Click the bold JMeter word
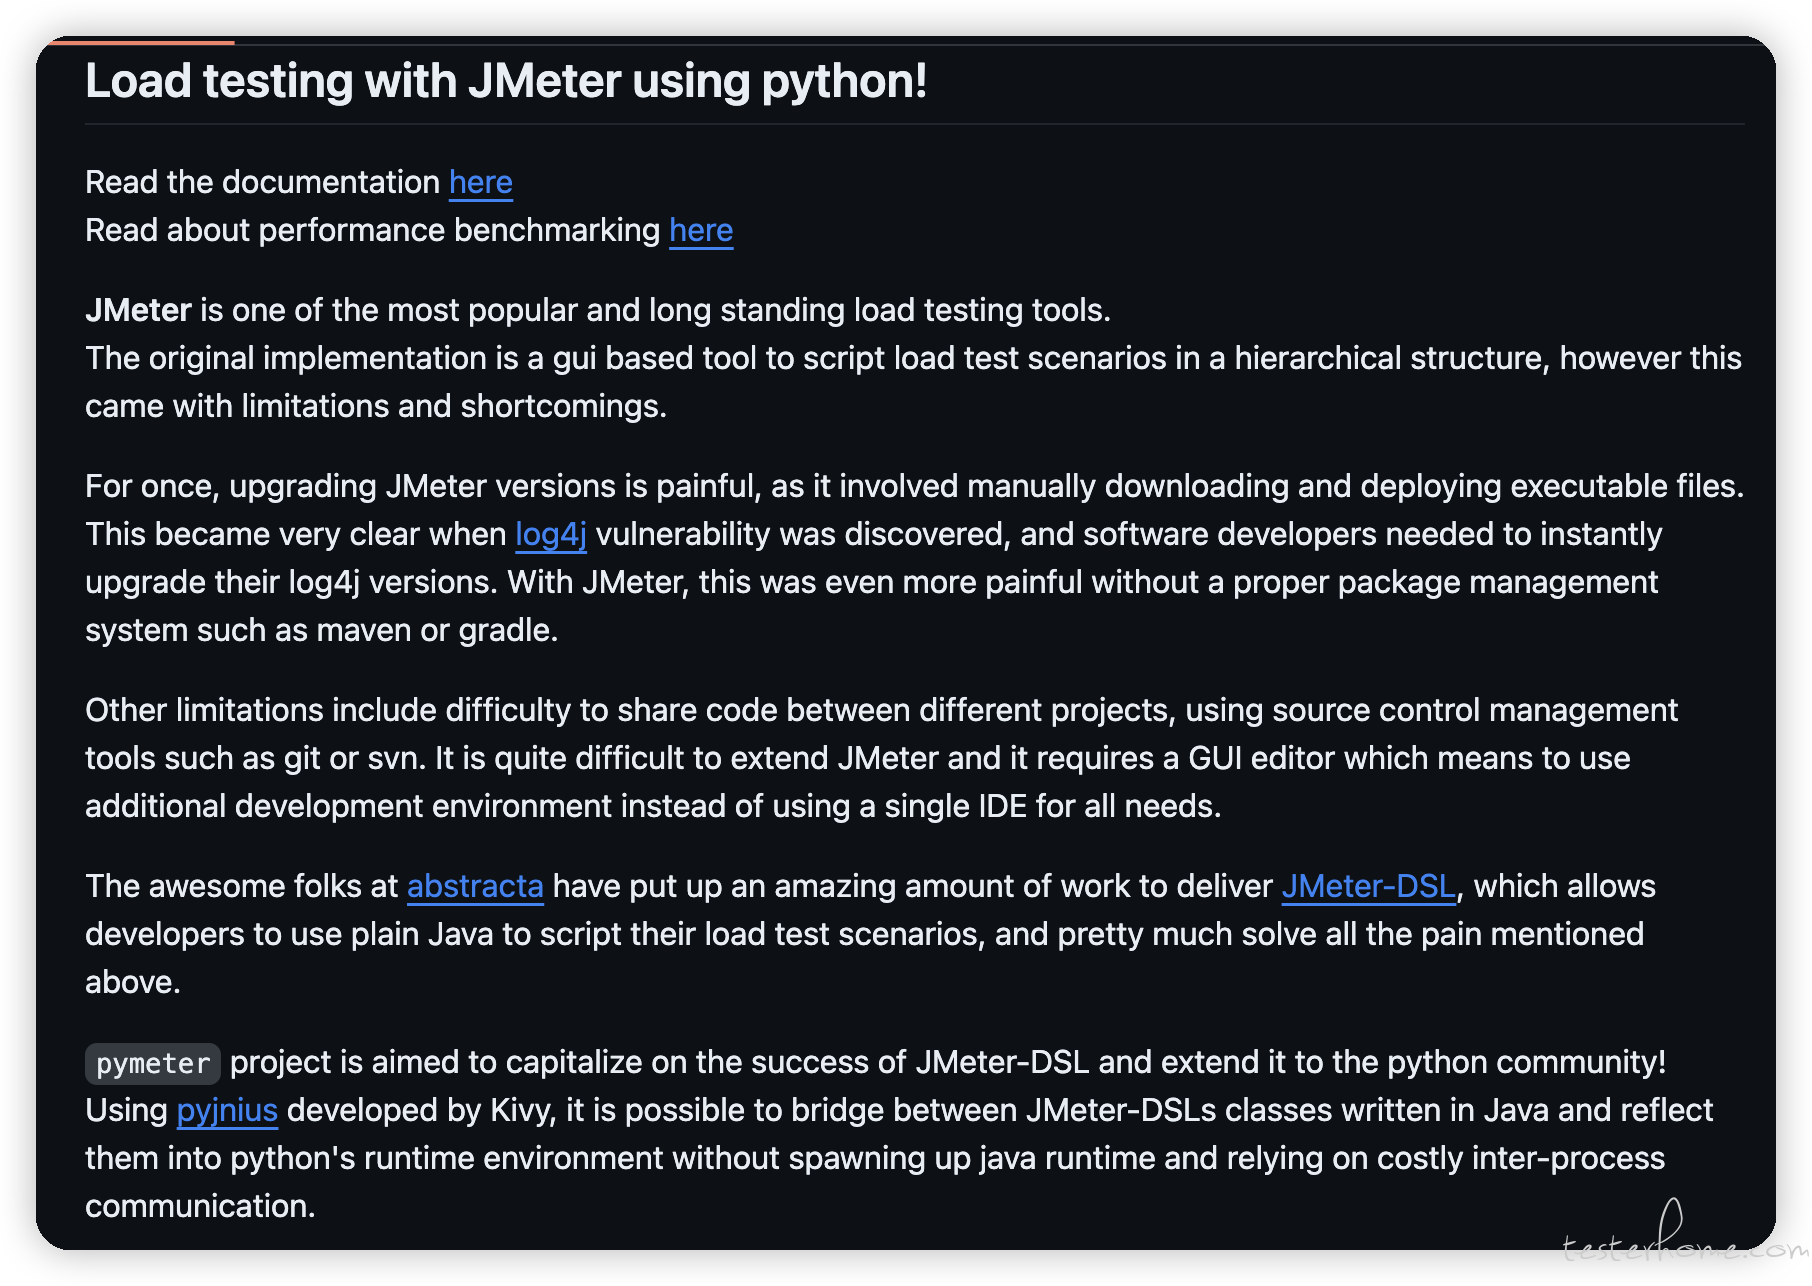 pyautogui.click(x=138, y=311)
